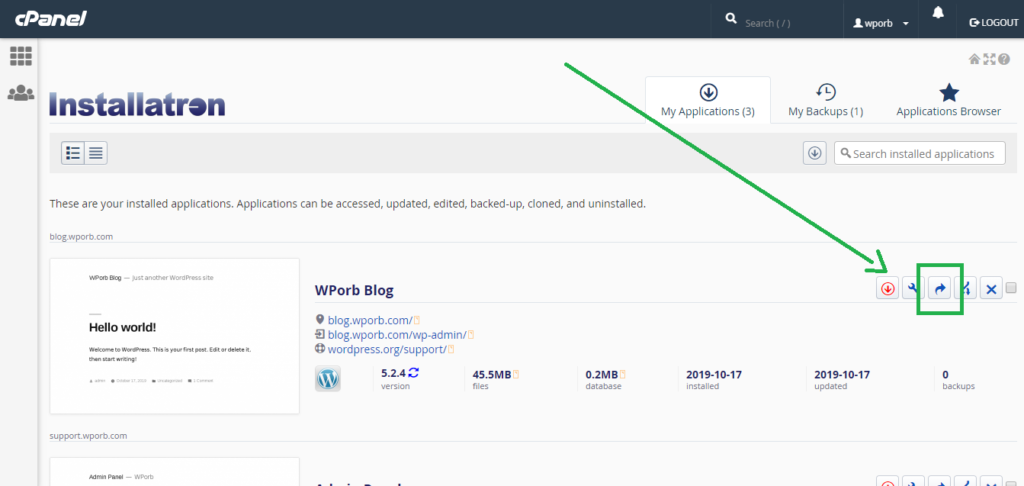
Task: Click the WPorb Blog title
Action: coord(354,289)
